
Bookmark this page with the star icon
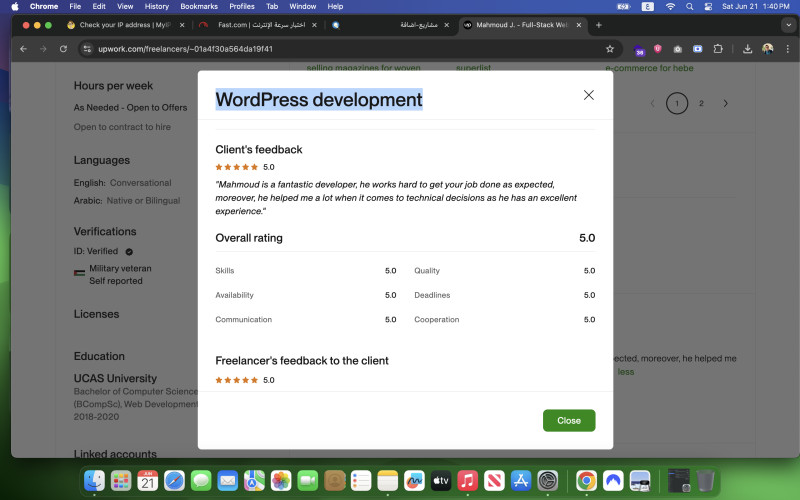[x=609, y=48]
